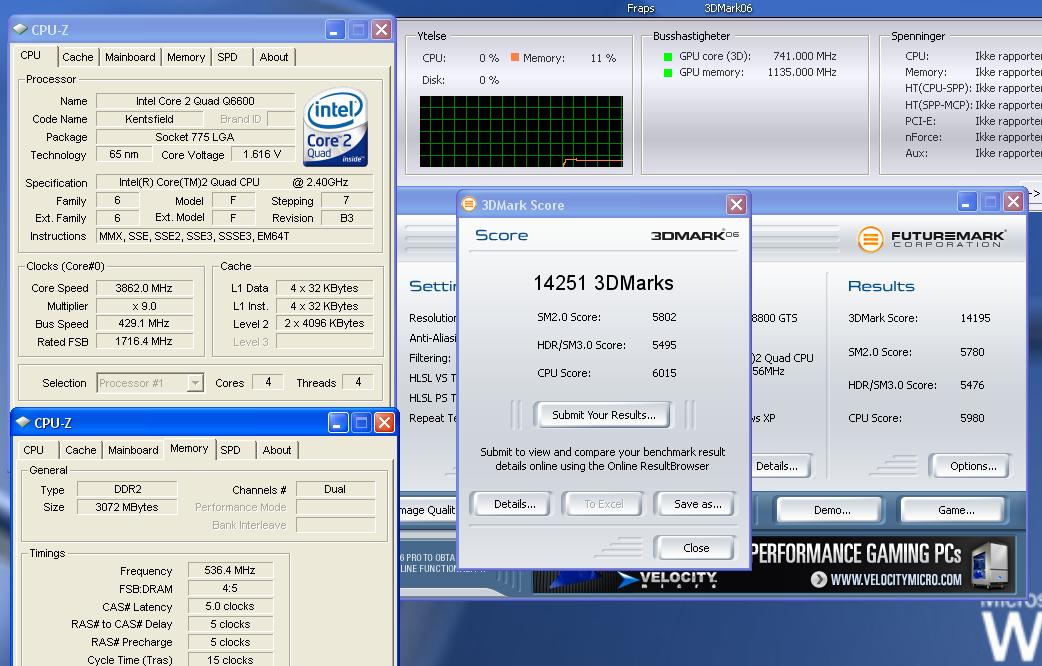The width and height of the screenshot is (1042, 666).
Task: Click Submit Your Results button
Action: click(x=603, y=415)
